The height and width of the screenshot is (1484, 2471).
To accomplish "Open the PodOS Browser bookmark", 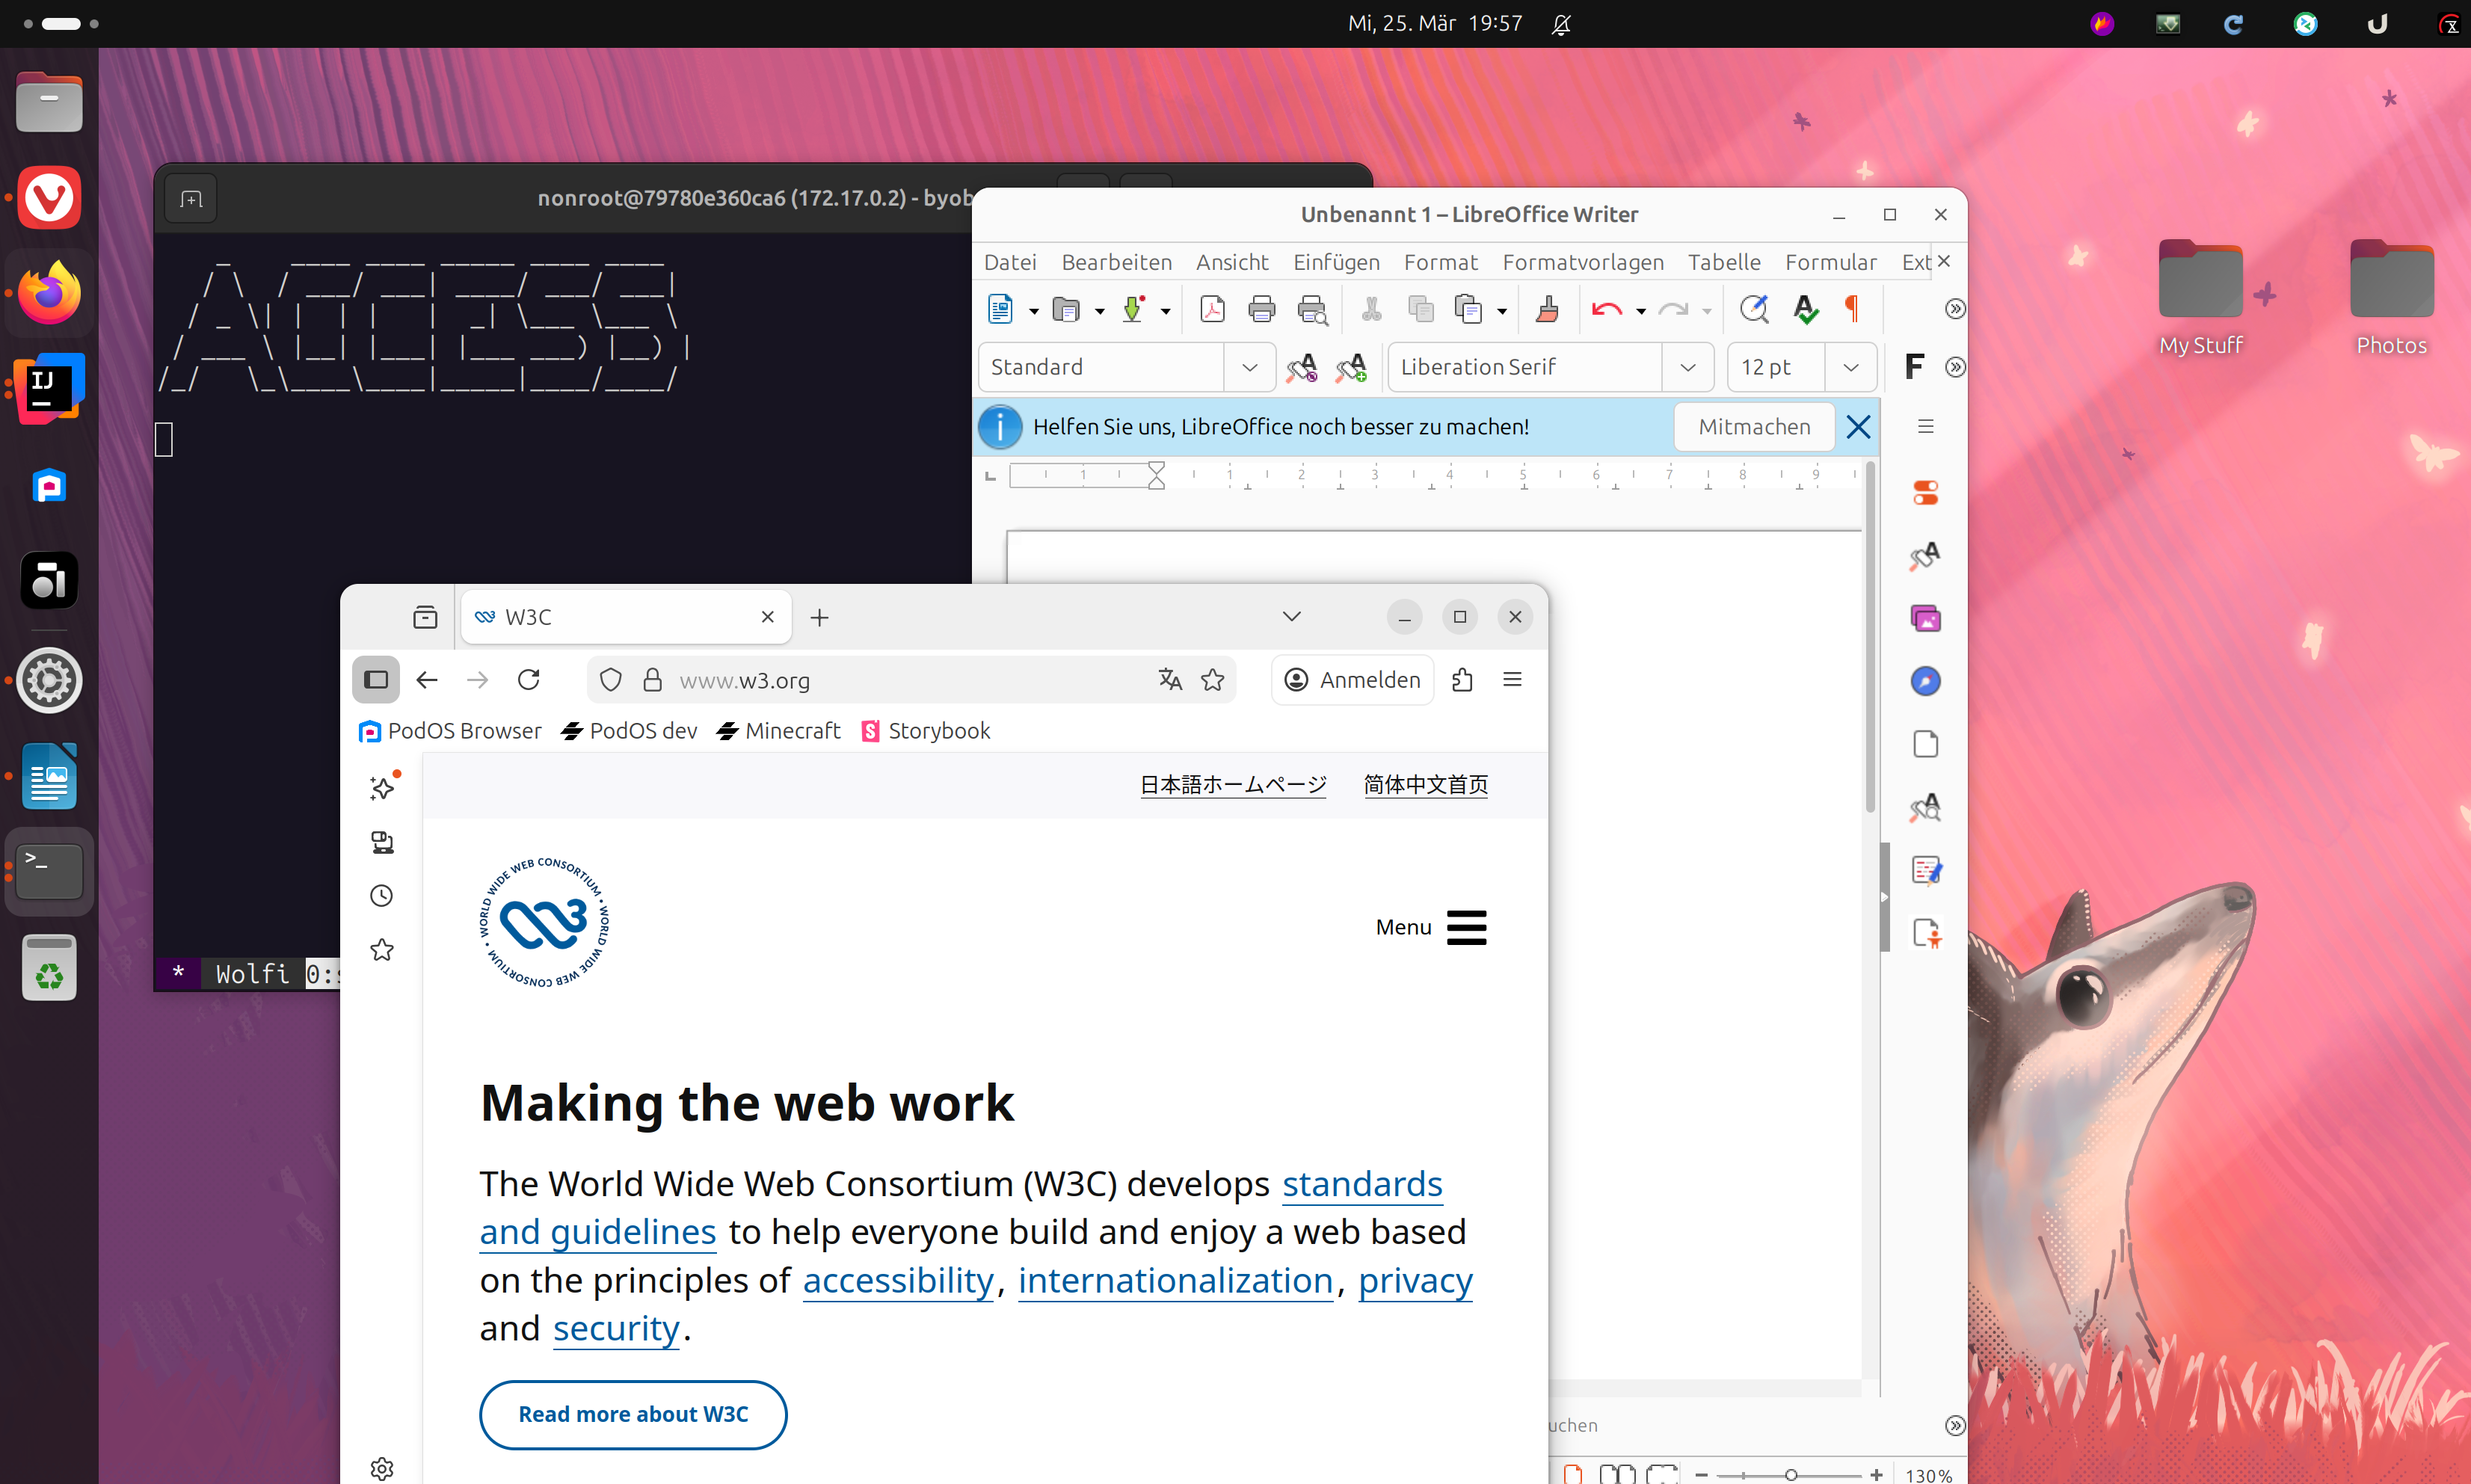I will click(x=450, y=731).
